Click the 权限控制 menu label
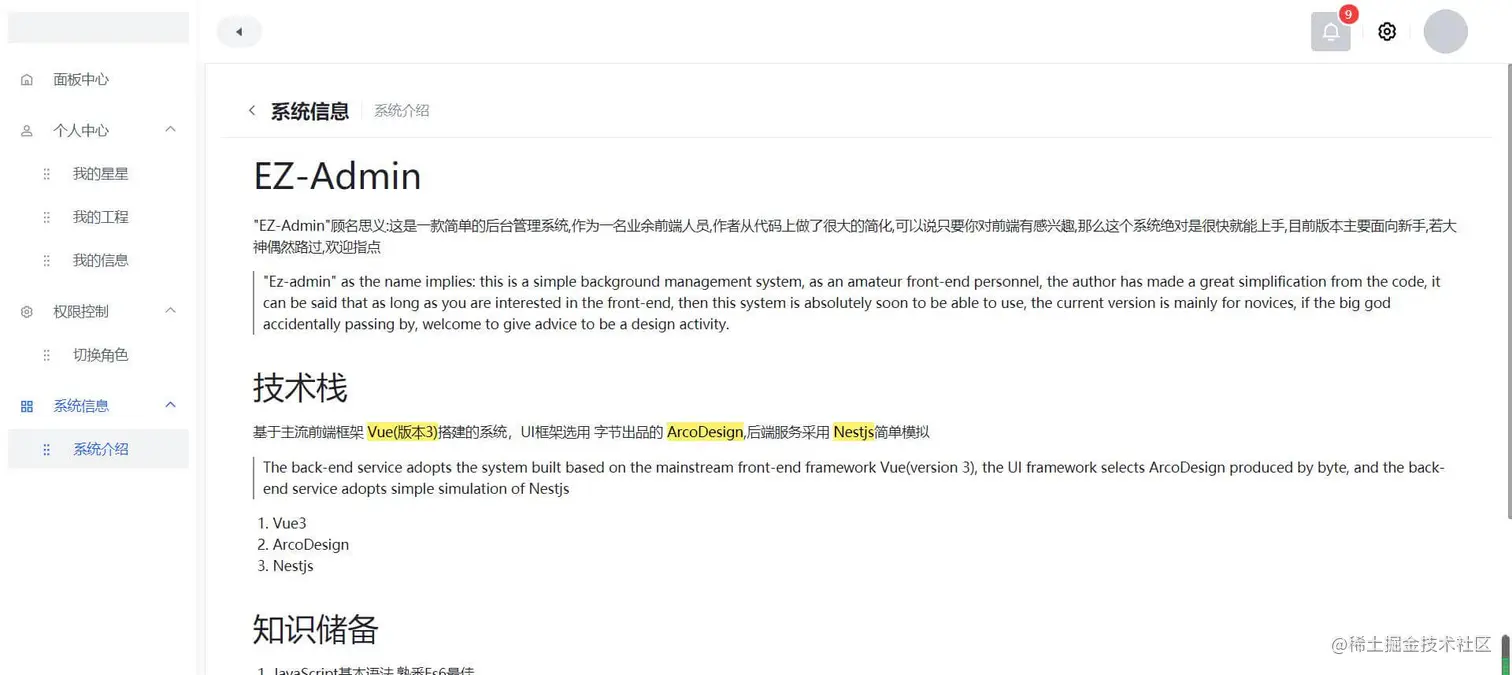 [x=81, y=312]
